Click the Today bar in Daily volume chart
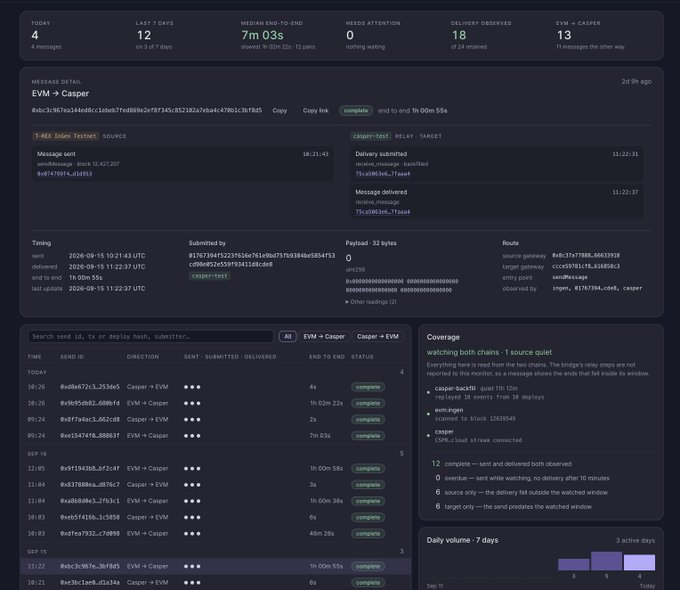This screenshot has height=590, width=680. pos(639,562)
